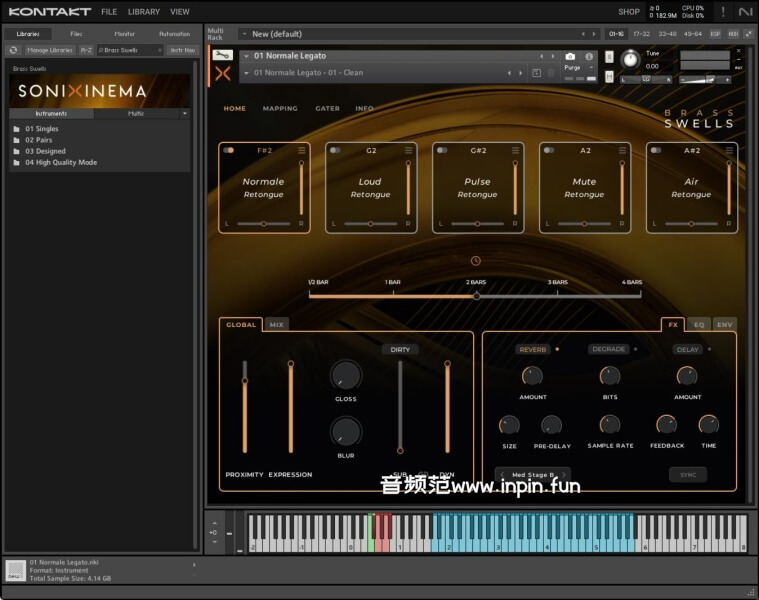The image size is (759, 600).
Task: Open the 02 Pairs folder
Action: point(39,140)
